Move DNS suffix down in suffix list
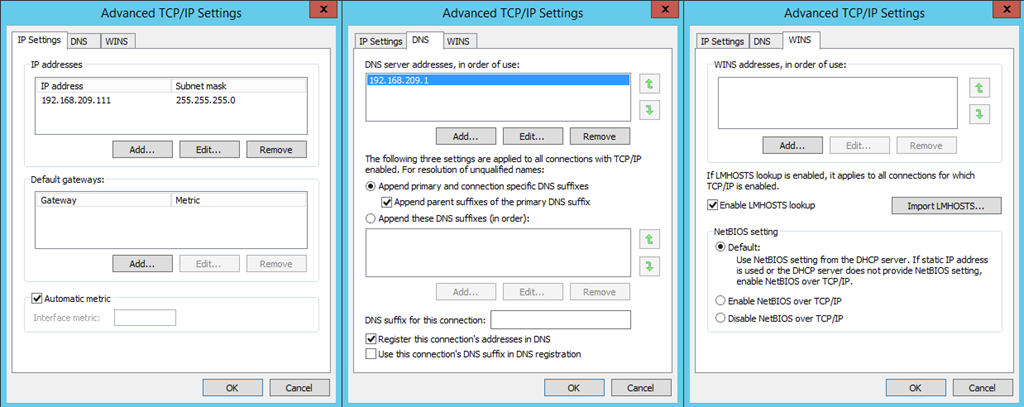1024x407 pixels. coord(649,266)
